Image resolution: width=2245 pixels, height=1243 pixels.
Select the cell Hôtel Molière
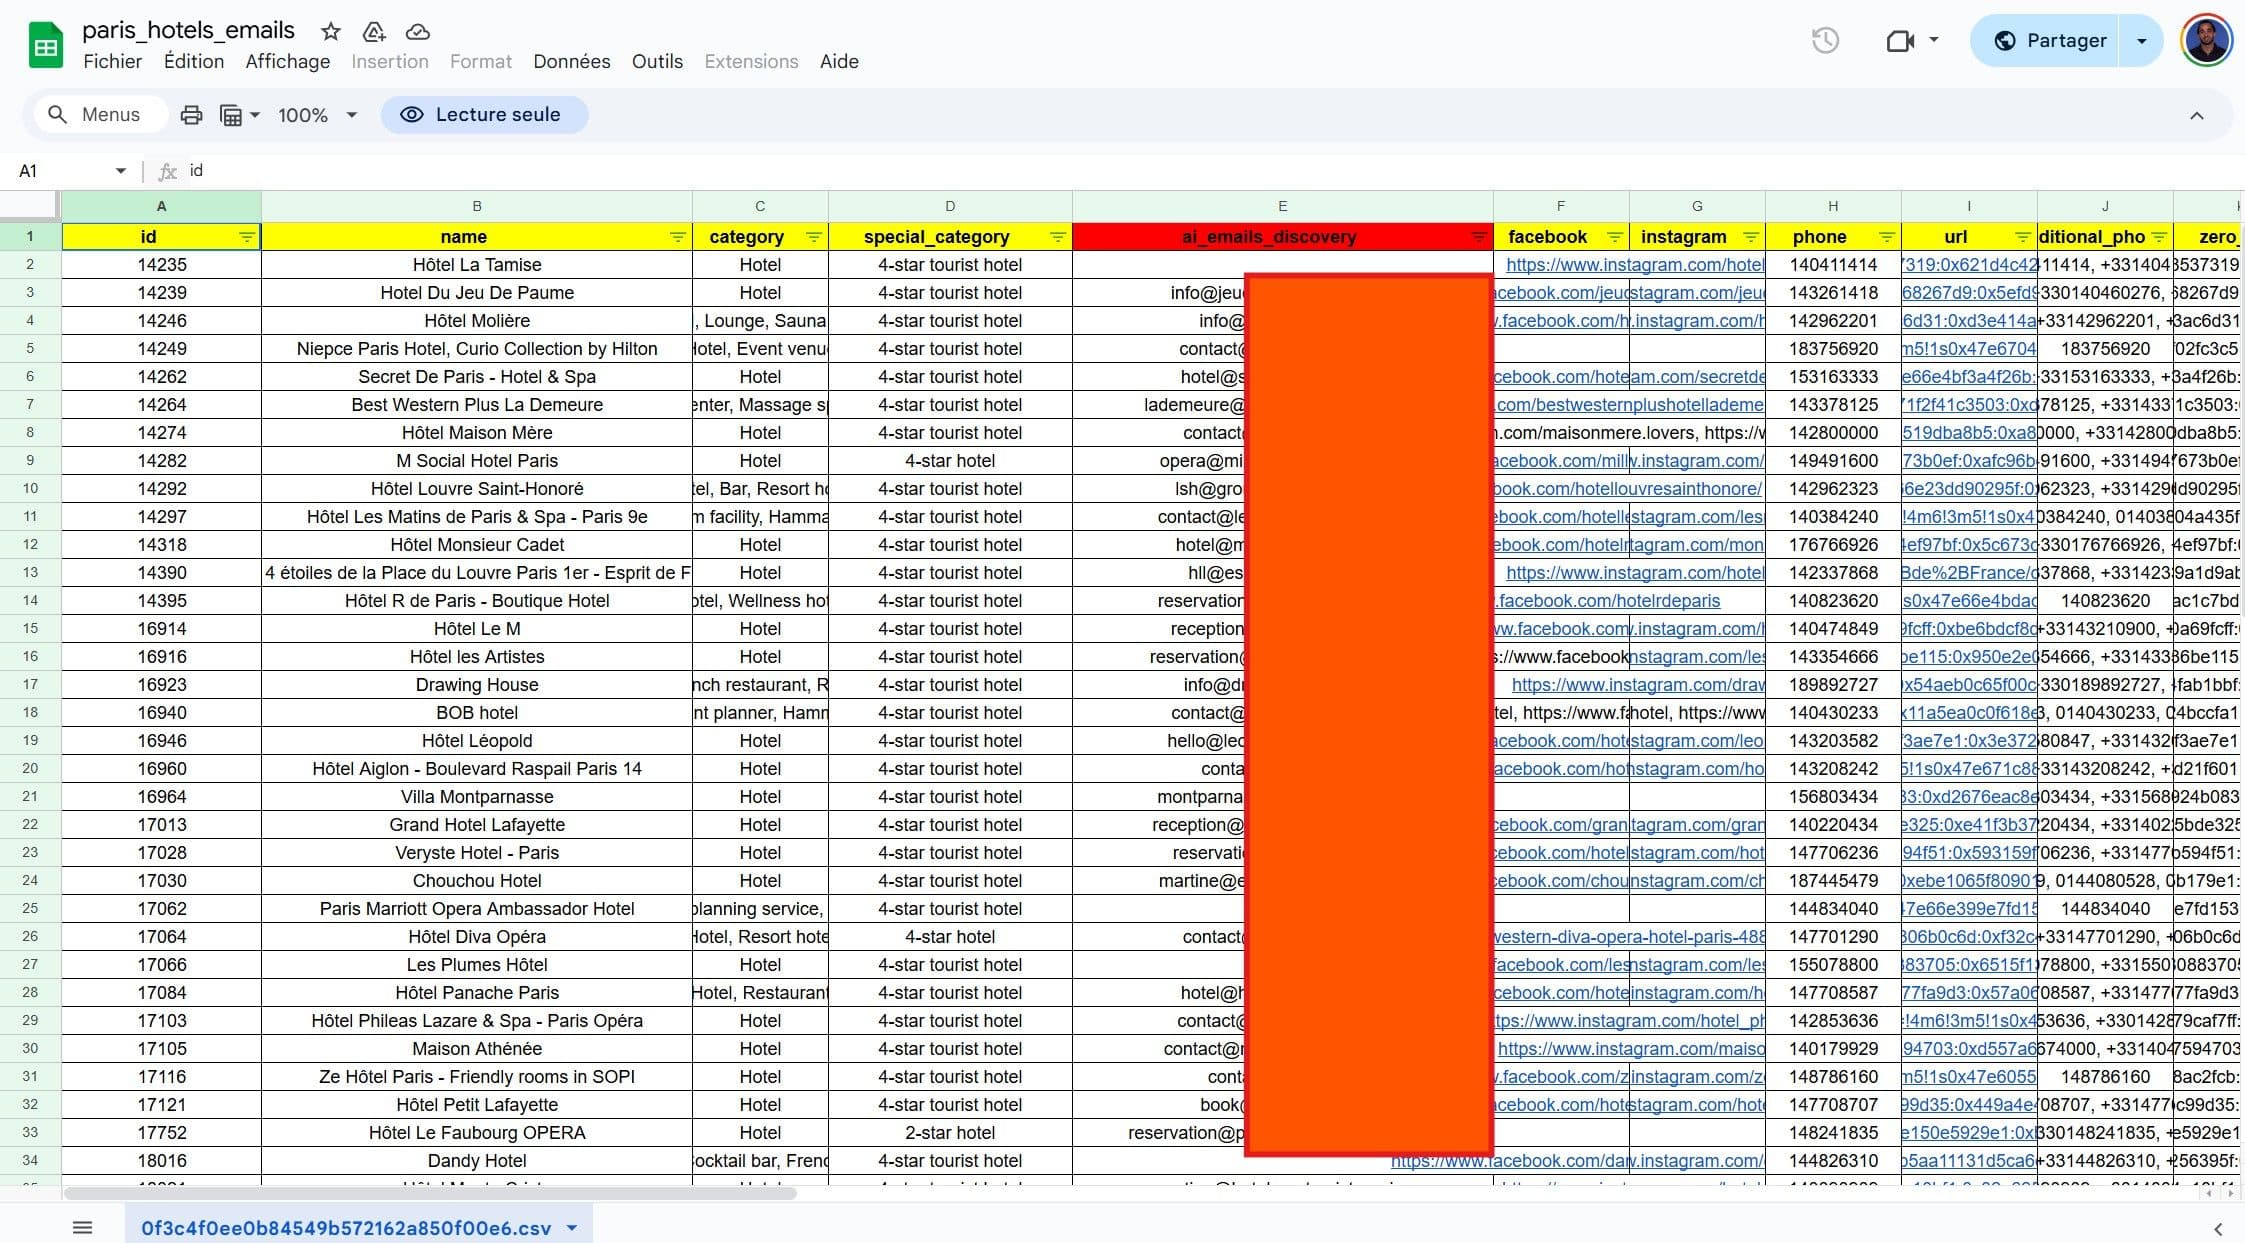pyautogui.click(x=477, y=321)
